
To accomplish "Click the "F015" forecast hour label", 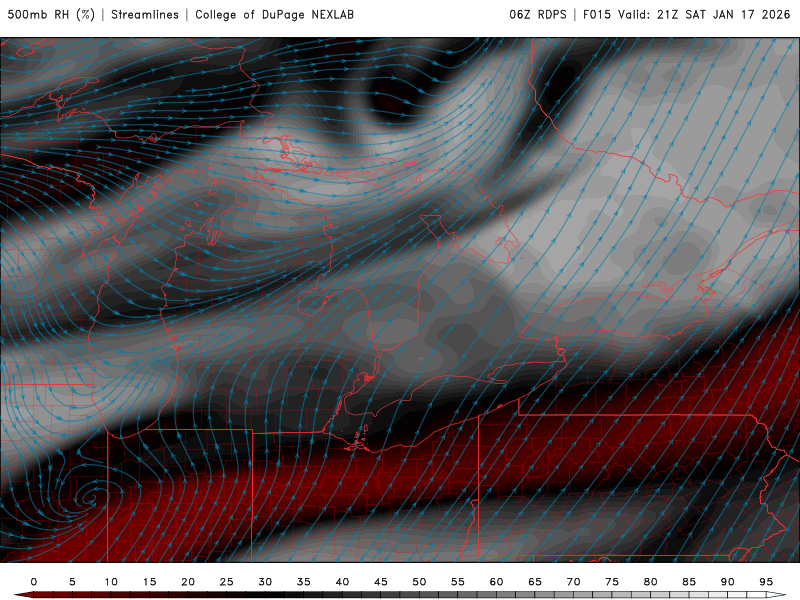I will point(597,14).
